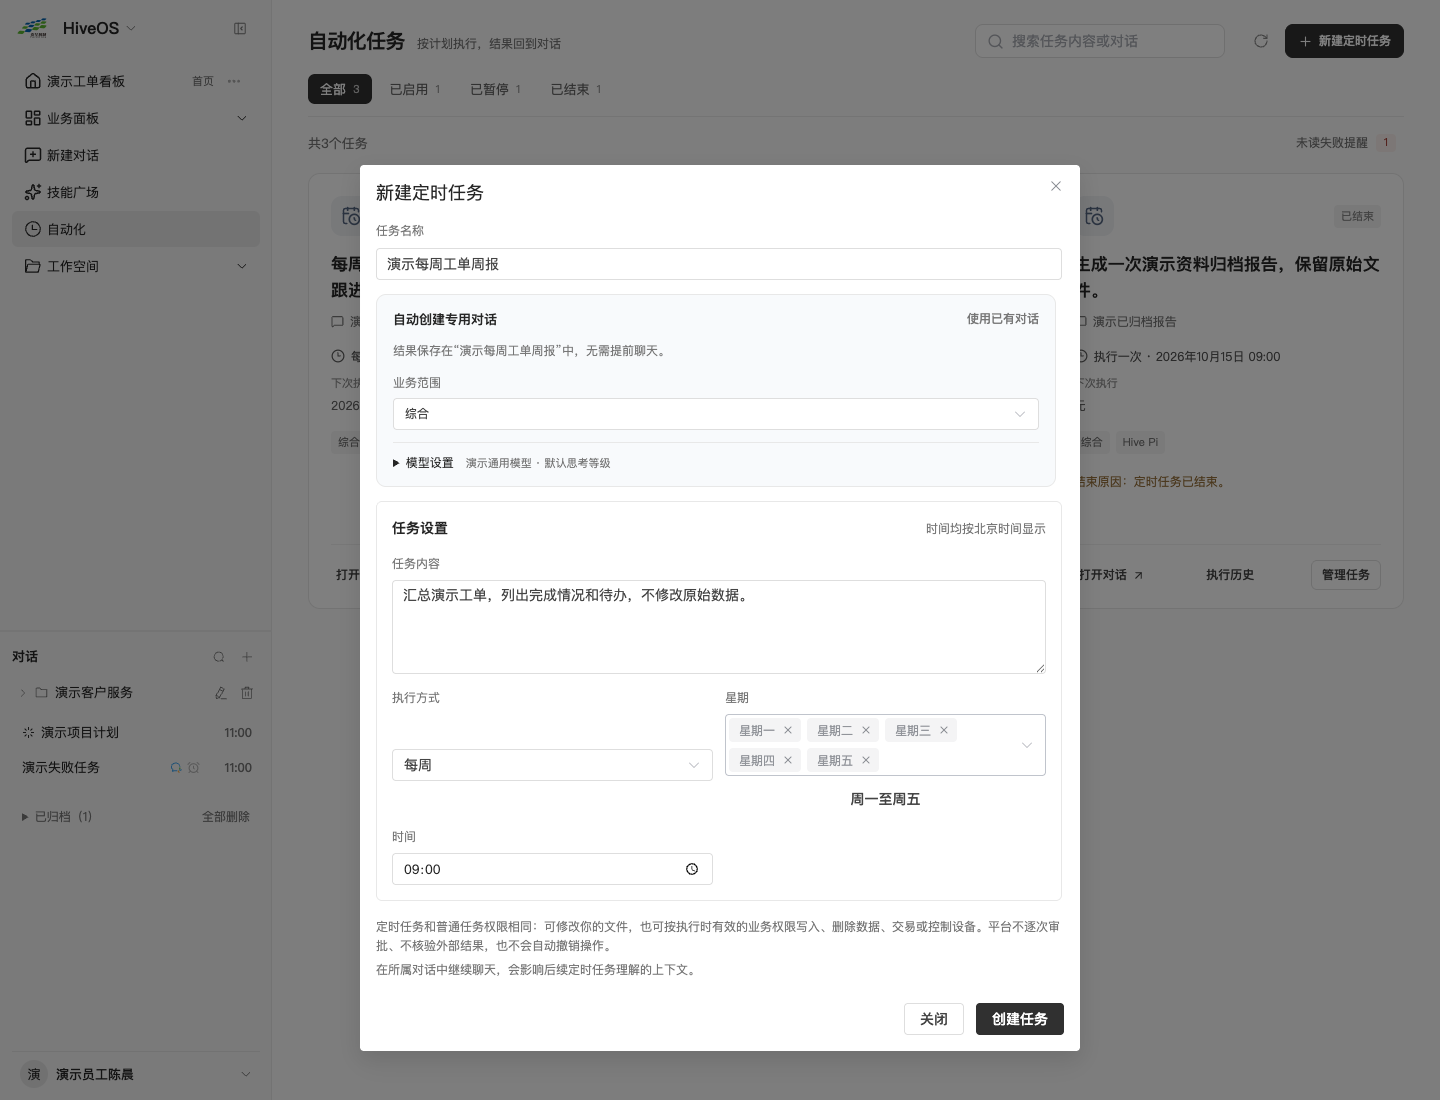Open the 执行方式 dropdown showing 每周

[x=552, y=765]
